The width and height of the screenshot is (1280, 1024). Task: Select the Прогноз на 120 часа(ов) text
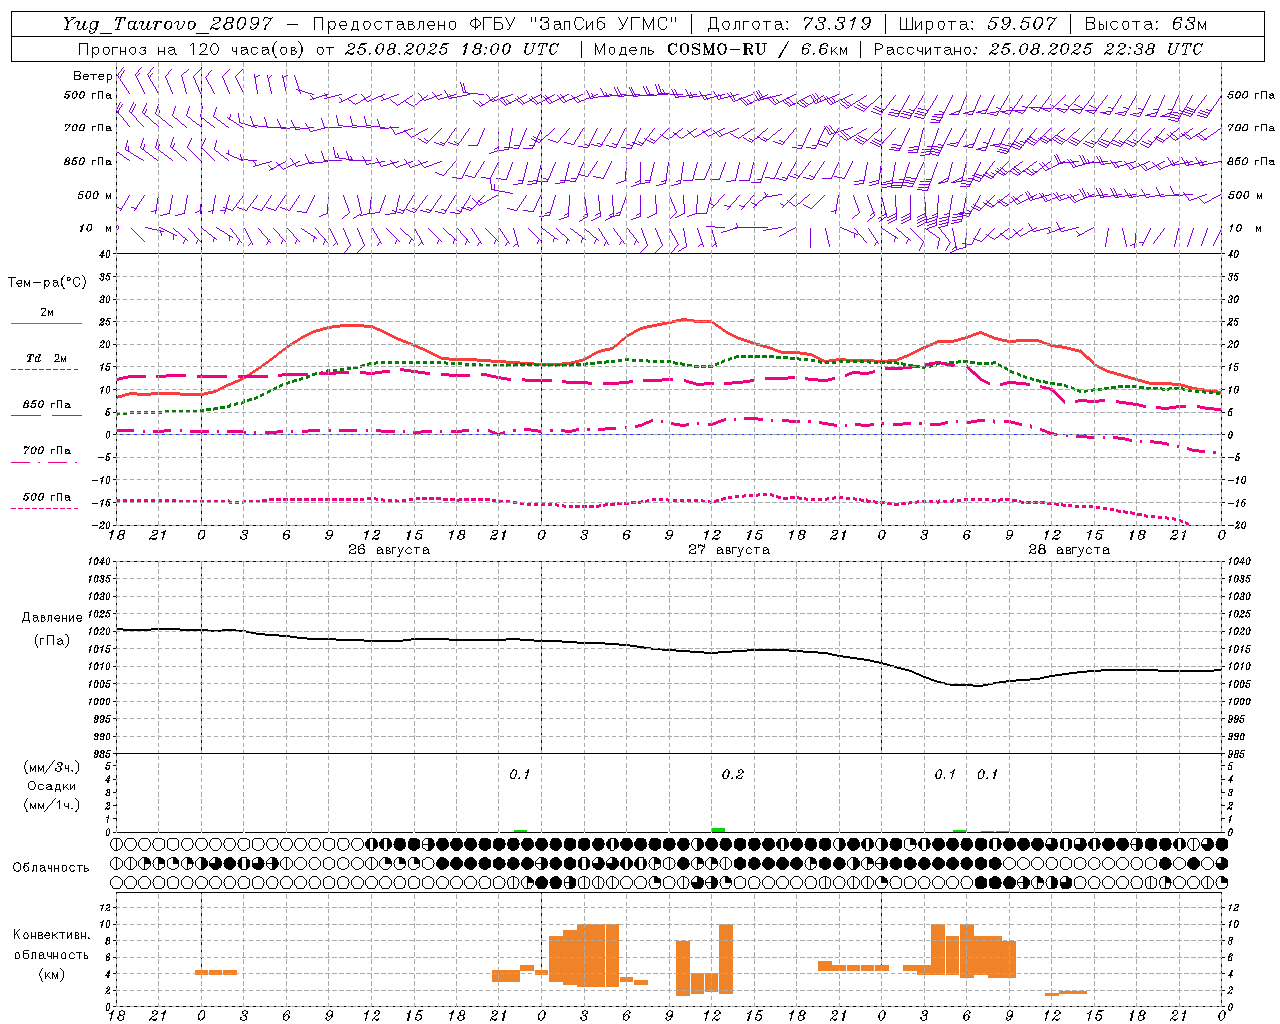coord(192,49)
